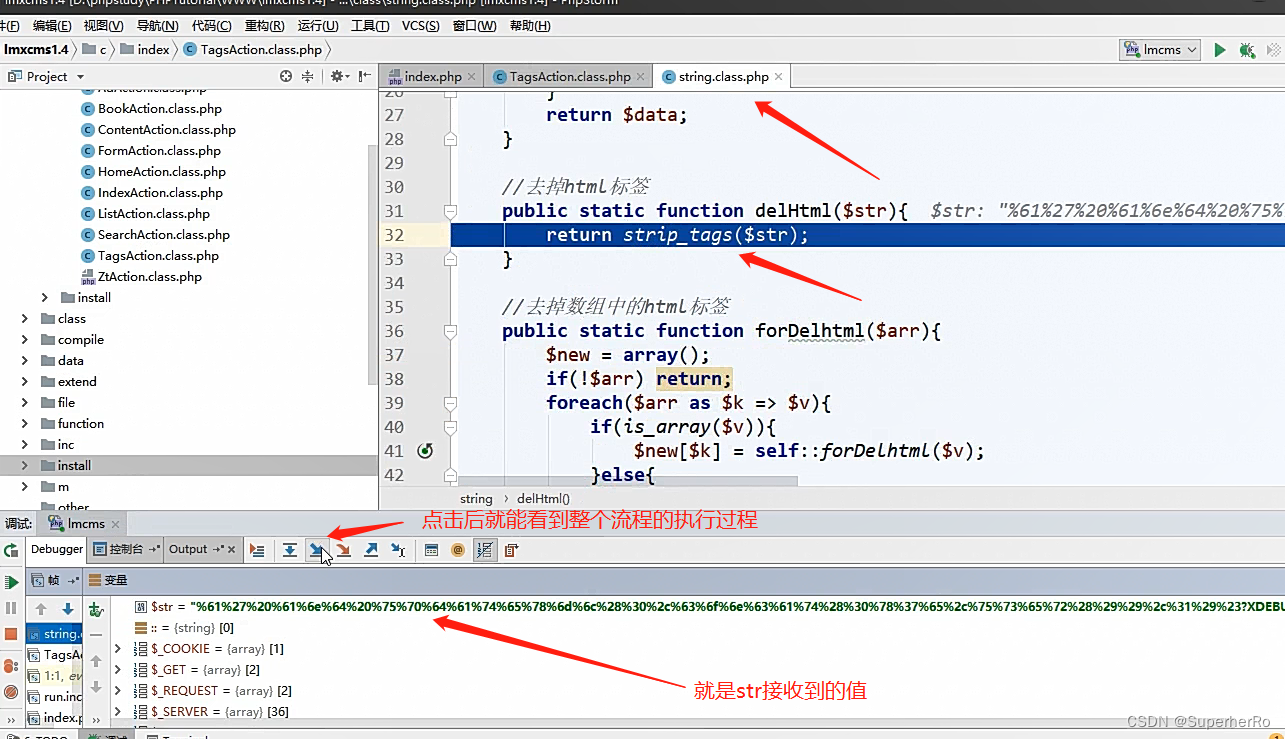Click the @ watch-values icon
Viewport: 1285px width, 739px height.
[x=458, y=550]
